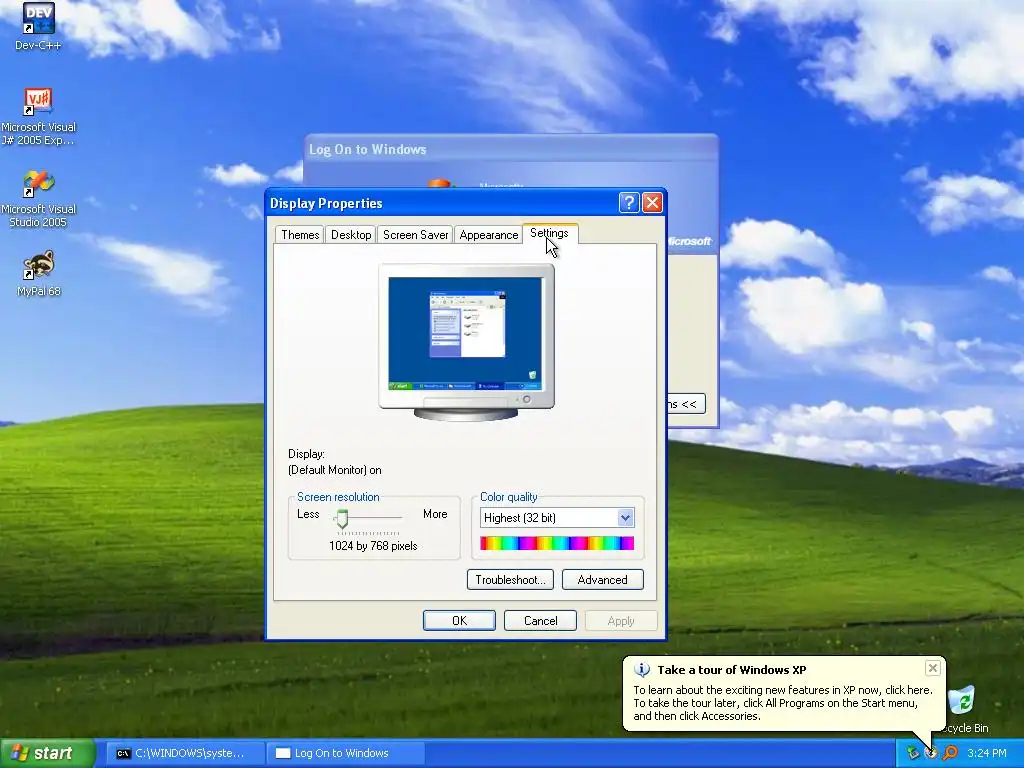Click the screen resolution slider handle
This screenshot has width=1024, height=768.
(342, 519)
